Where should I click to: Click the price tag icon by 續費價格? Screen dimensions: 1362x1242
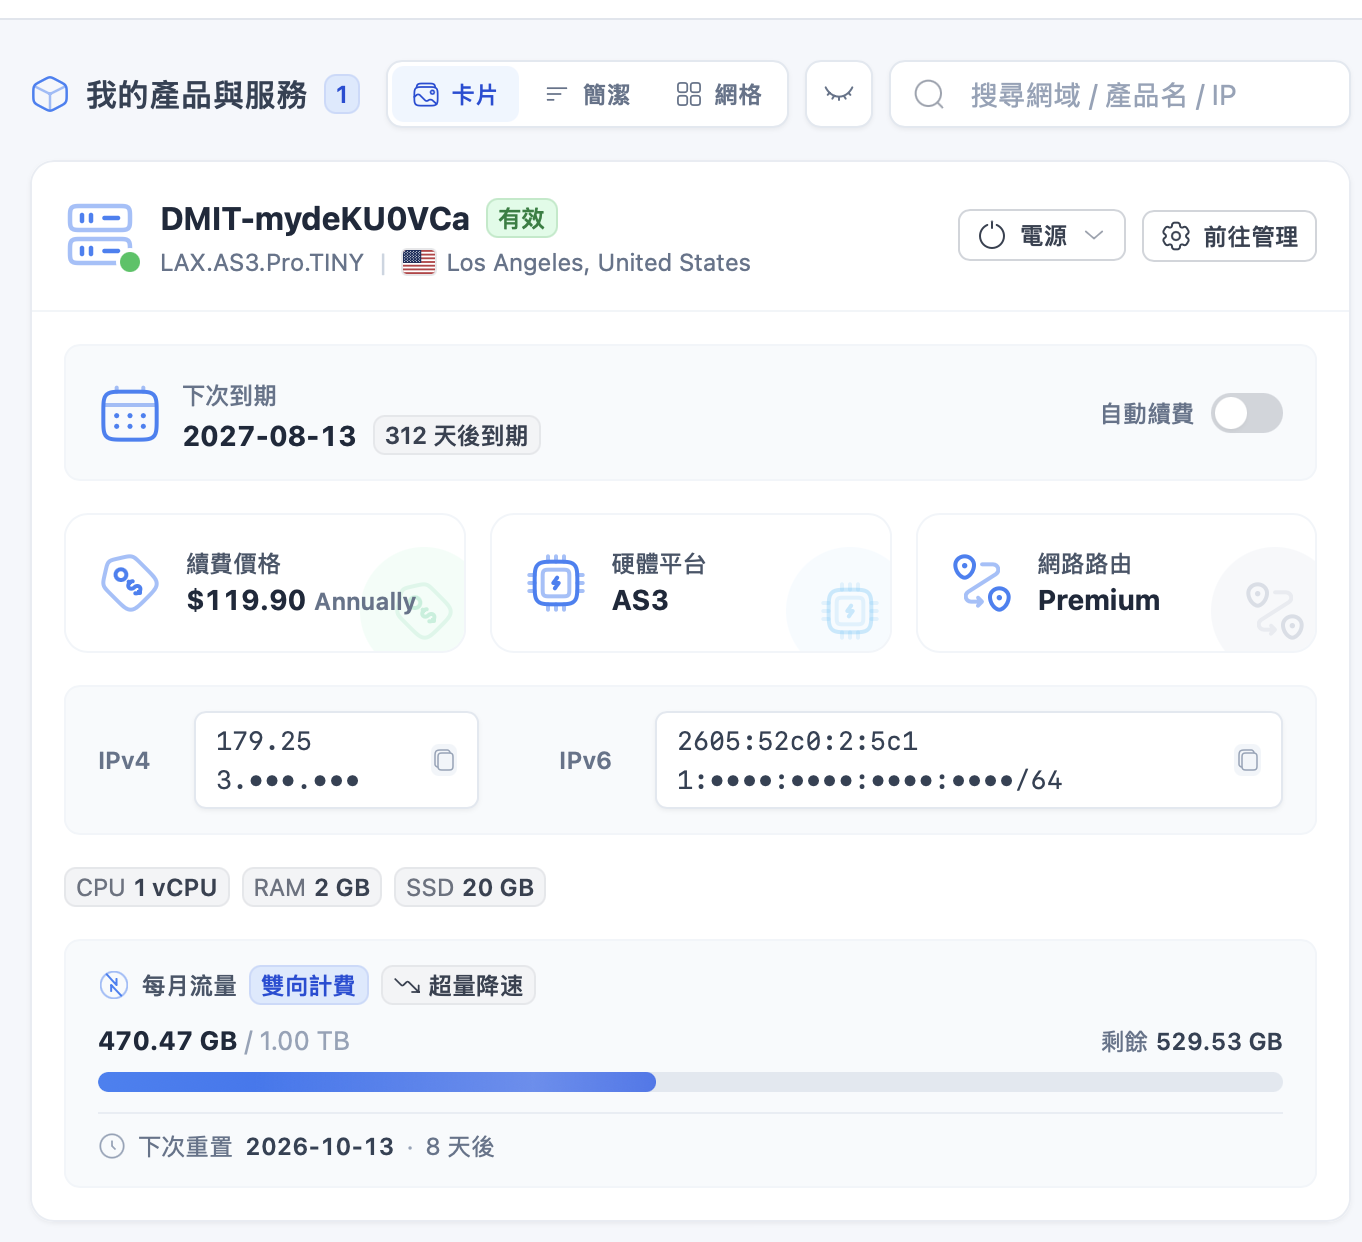(130, 582)
